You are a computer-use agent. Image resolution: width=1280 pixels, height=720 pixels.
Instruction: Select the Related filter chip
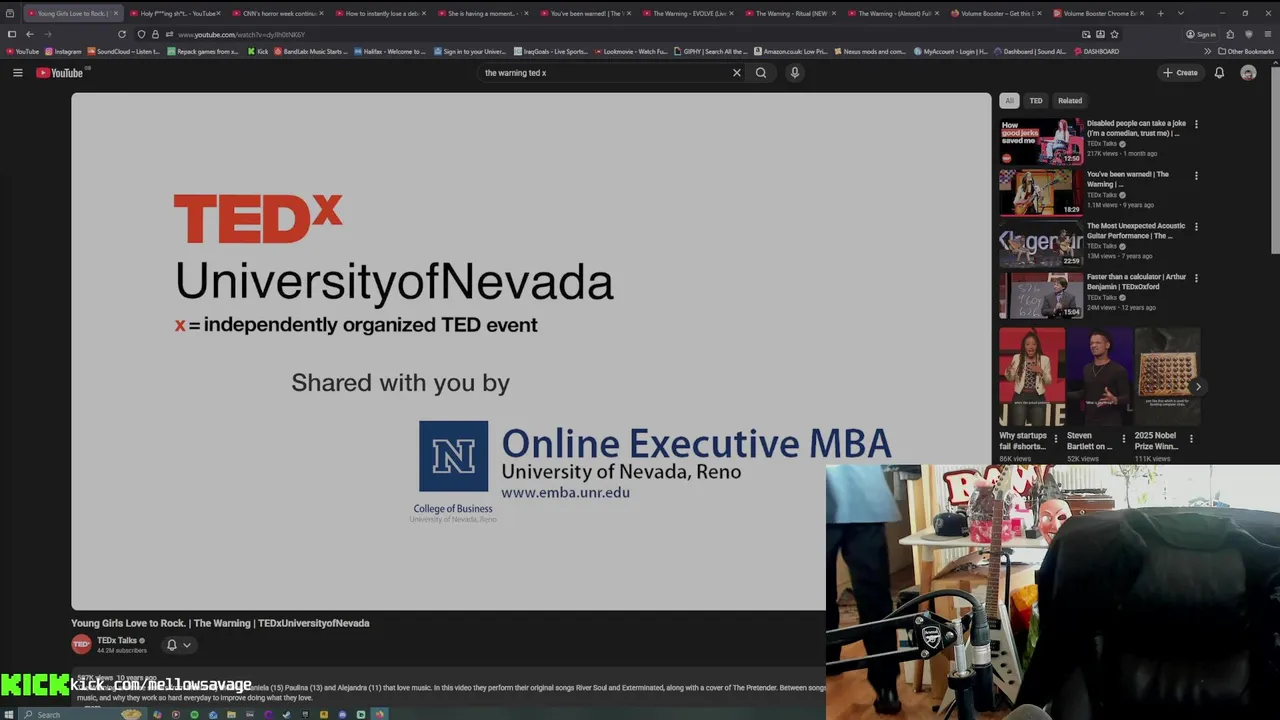(x=1070, y=100)
